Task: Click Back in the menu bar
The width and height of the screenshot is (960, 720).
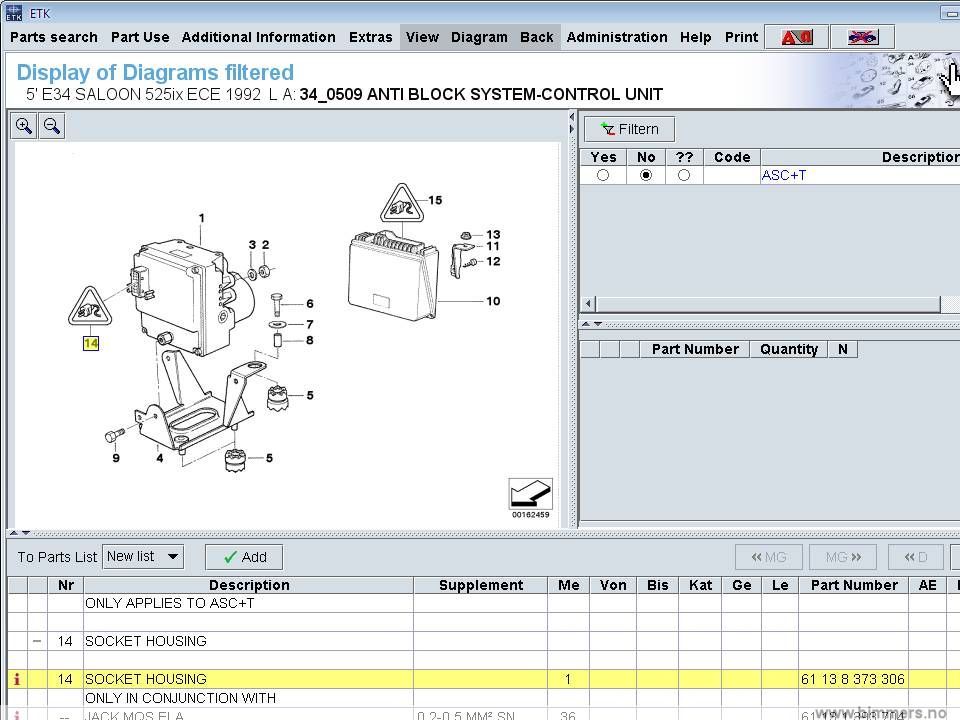Action: [536, 37]
